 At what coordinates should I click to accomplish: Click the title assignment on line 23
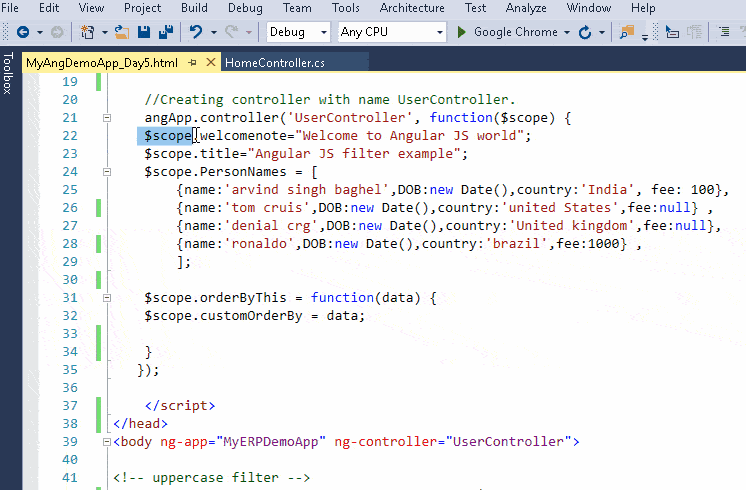click(x=306, y=154)
